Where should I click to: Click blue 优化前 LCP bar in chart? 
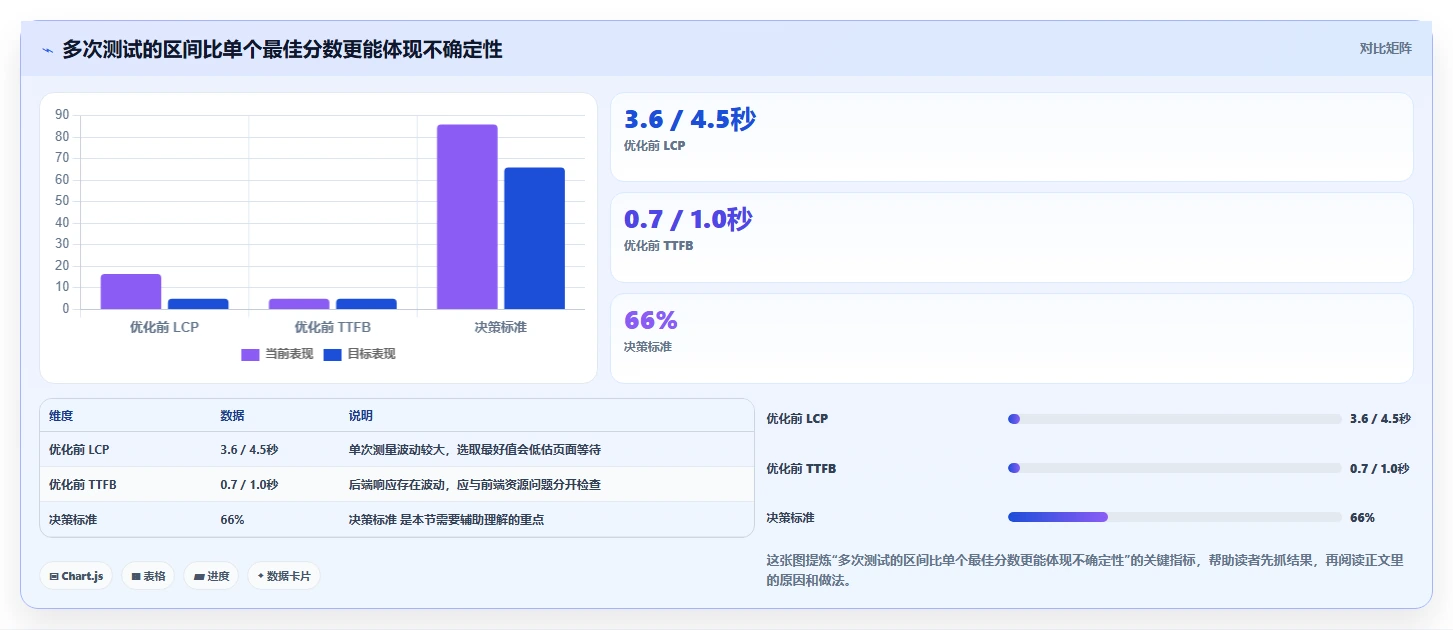point(198,304)
